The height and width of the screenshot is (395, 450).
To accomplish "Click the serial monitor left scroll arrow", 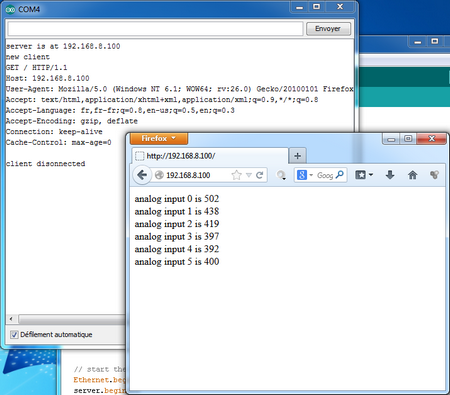I will tap(11, 319).
